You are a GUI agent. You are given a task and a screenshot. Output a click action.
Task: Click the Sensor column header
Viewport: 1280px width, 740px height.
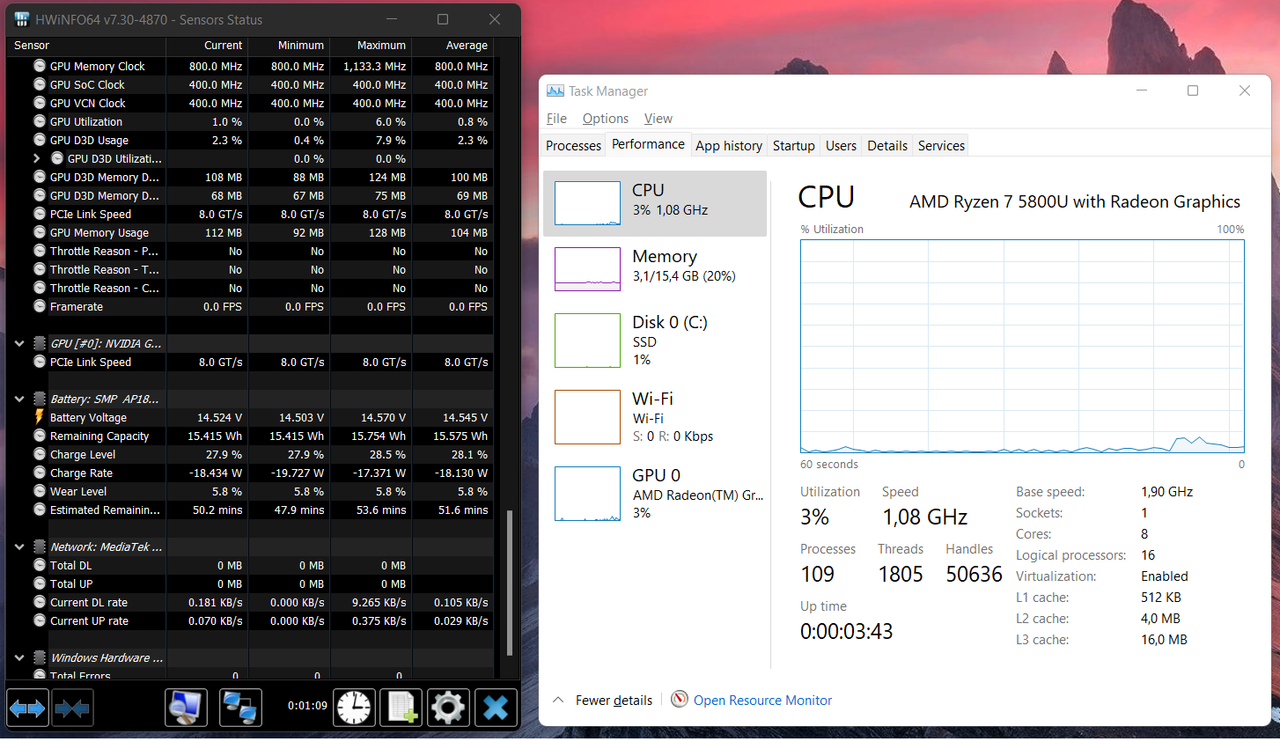pos(86,45)
